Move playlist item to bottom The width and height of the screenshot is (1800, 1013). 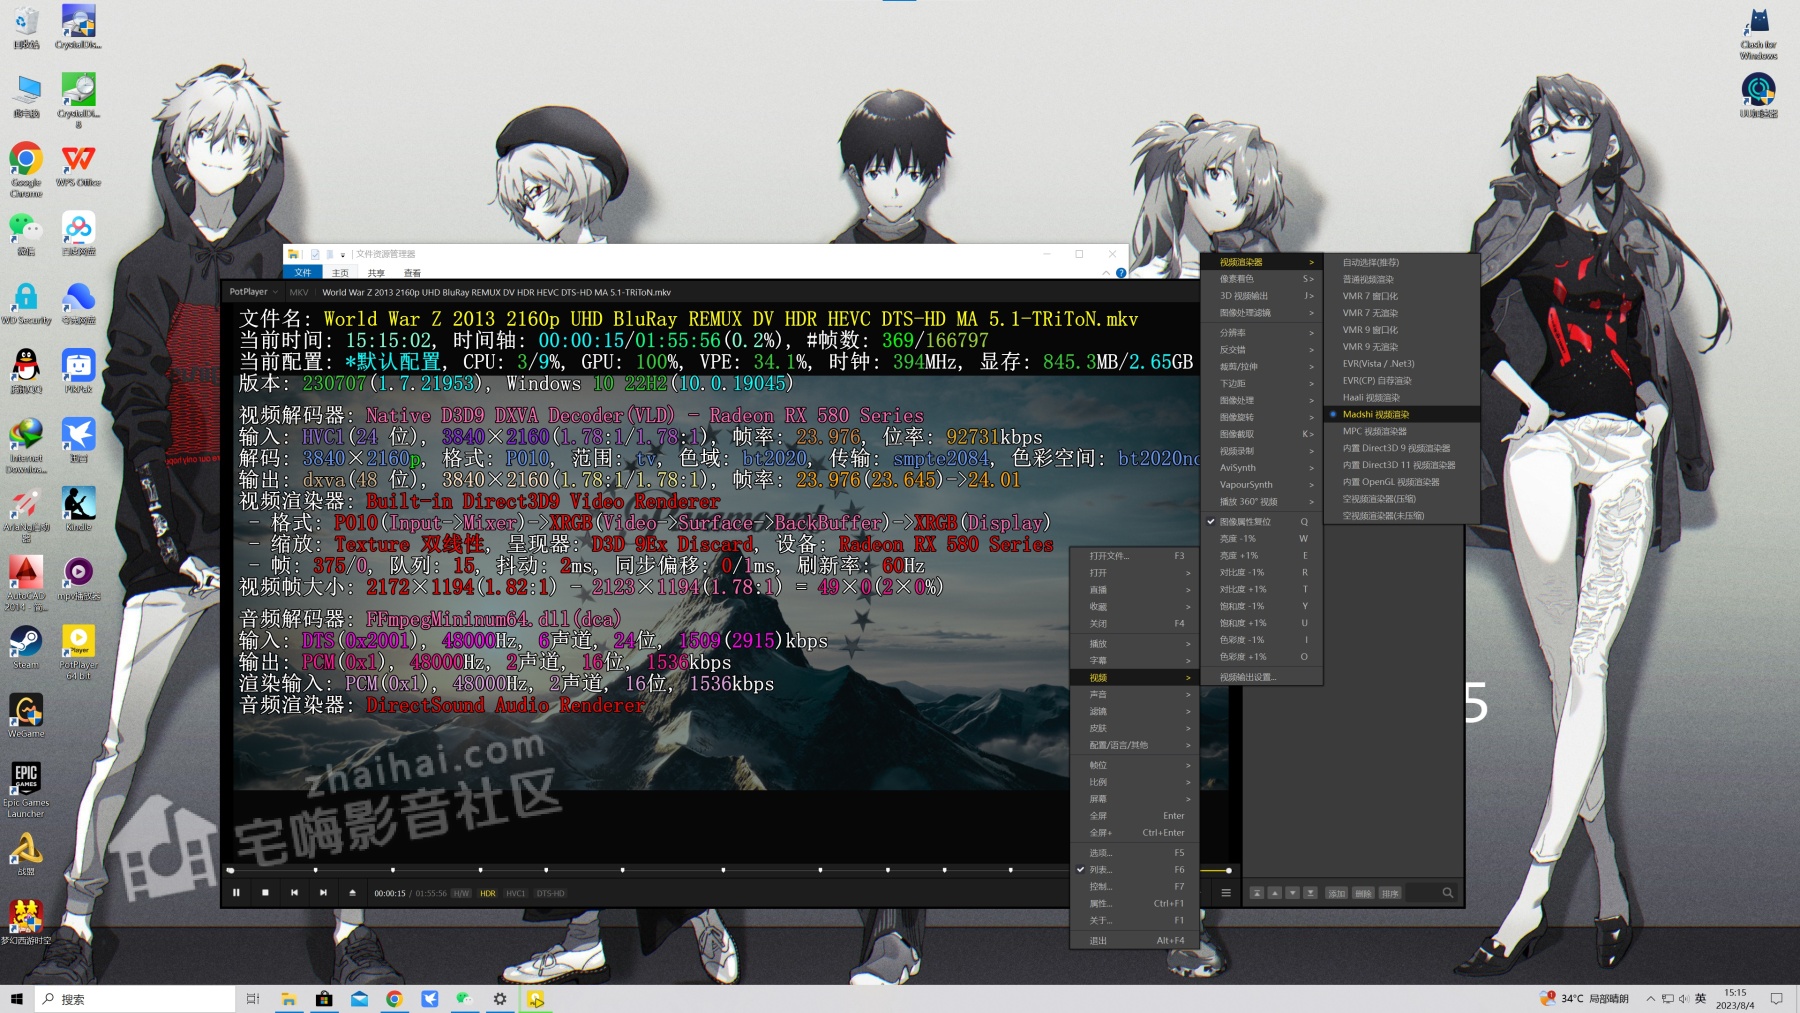(1310, 893)
